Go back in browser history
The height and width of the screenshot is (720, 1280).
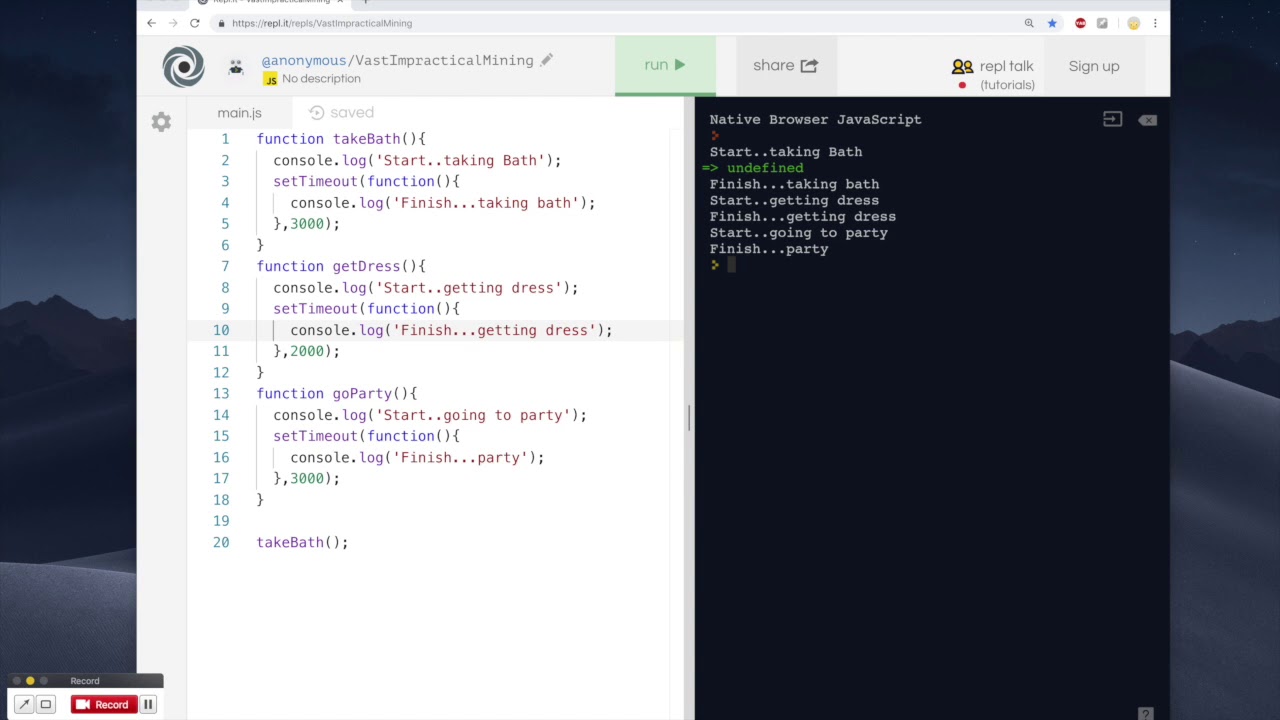[x=151, y=23]
